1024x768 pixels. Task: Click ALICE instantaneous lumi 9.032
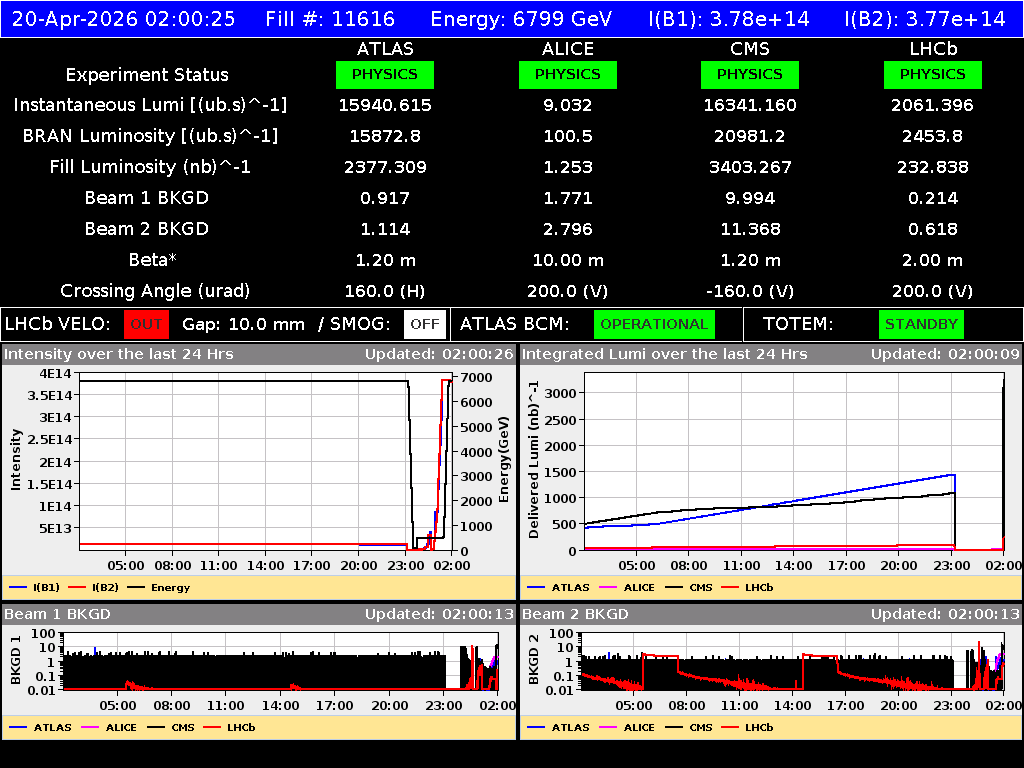[568, 105]
